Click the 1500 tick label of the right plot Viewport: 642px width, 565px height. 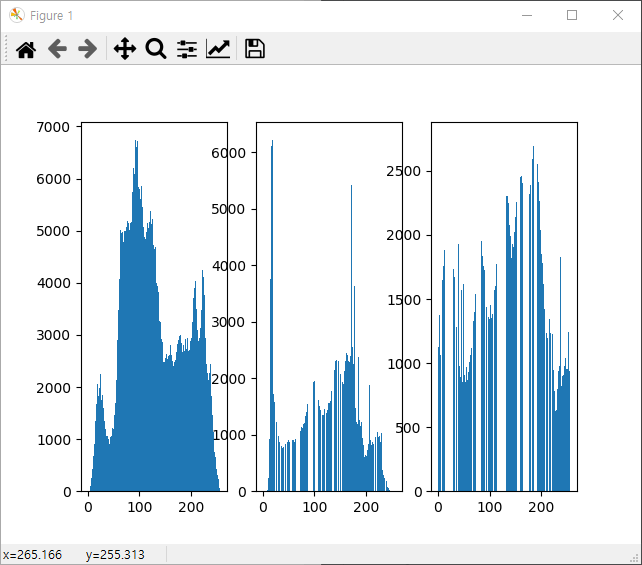point(404,300)
